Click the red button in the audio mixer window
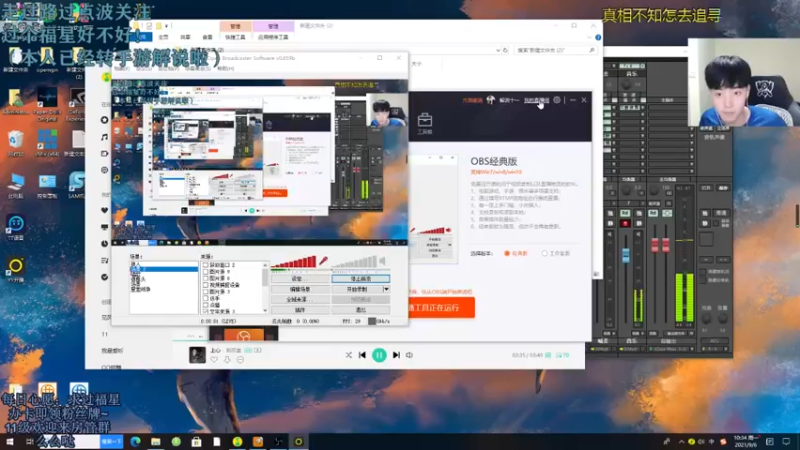Screen dimensions: 800x450 click(625, 223)
